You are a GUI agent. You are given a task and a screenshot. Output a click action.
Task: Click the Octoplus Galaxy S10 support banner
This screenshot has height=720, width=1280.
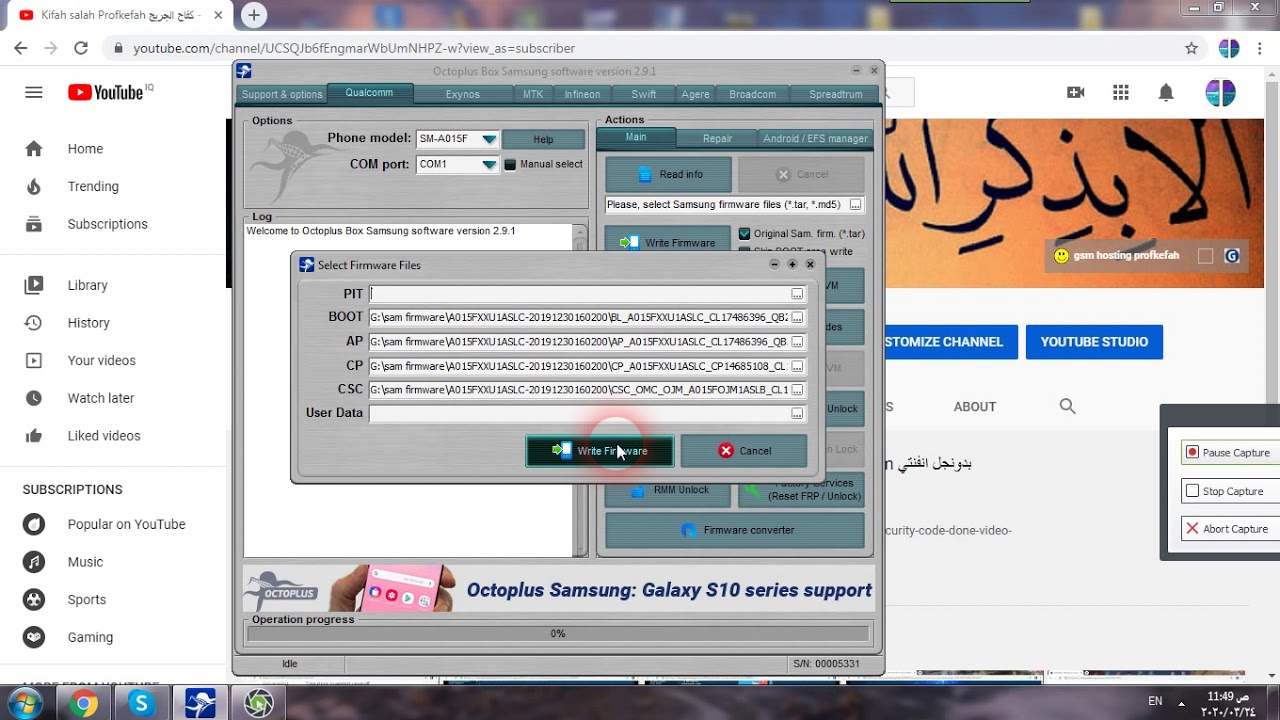[x=558, y=588]
